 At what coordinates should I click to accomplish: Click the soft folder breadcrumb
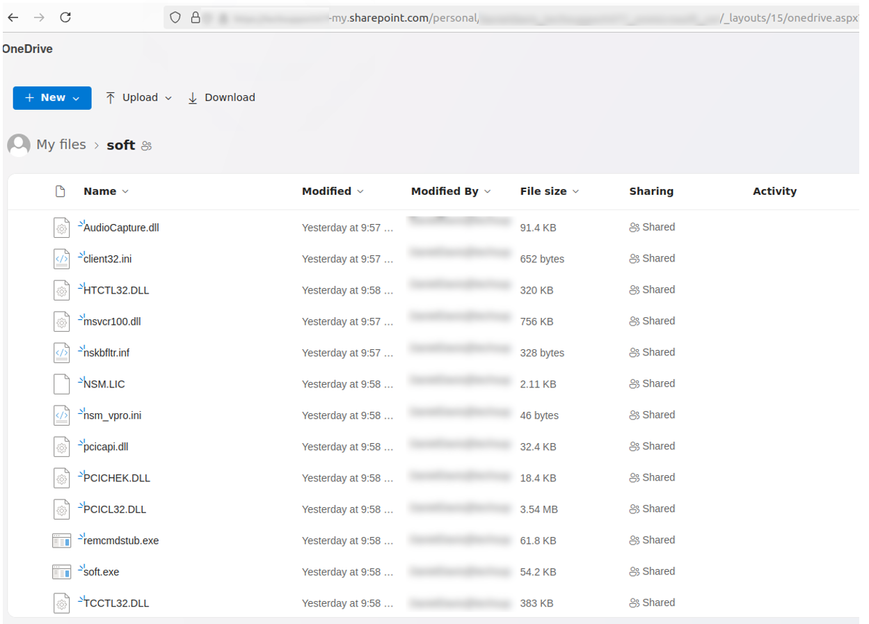[121, 145]
